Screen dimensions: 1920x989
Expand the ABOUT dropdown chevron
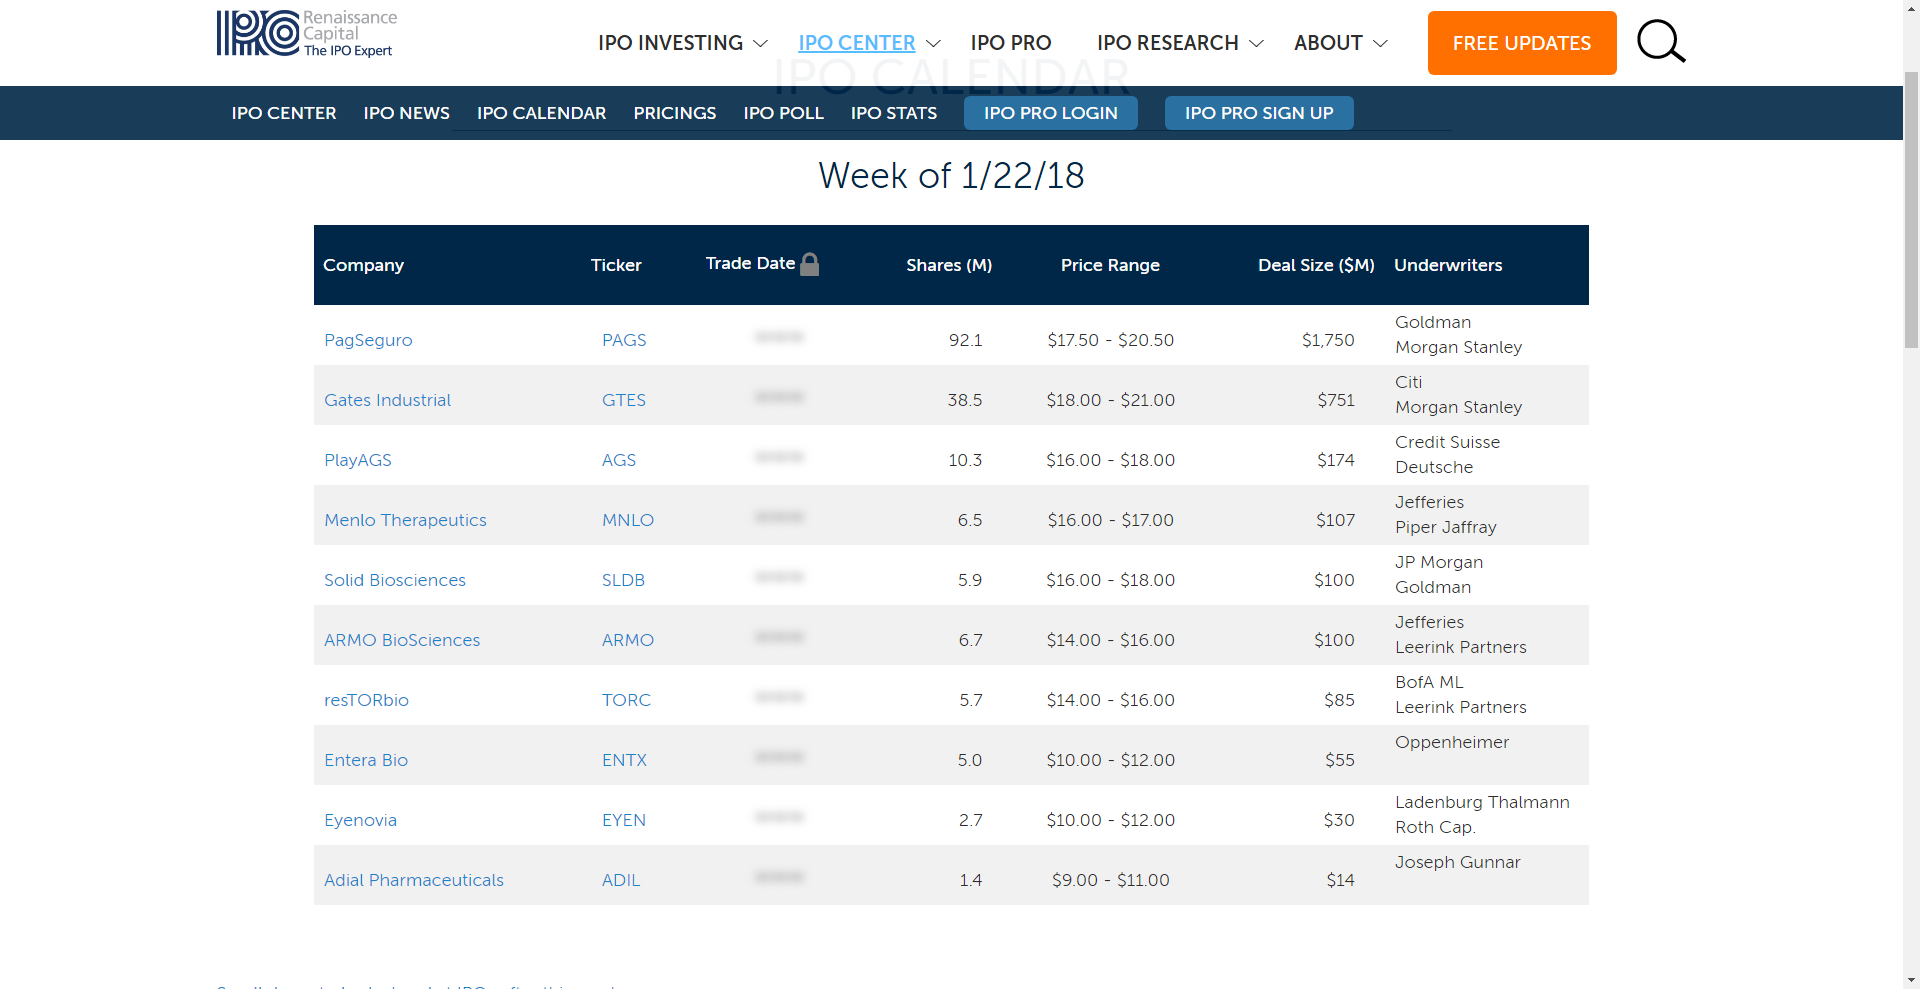coord(1380,44)
